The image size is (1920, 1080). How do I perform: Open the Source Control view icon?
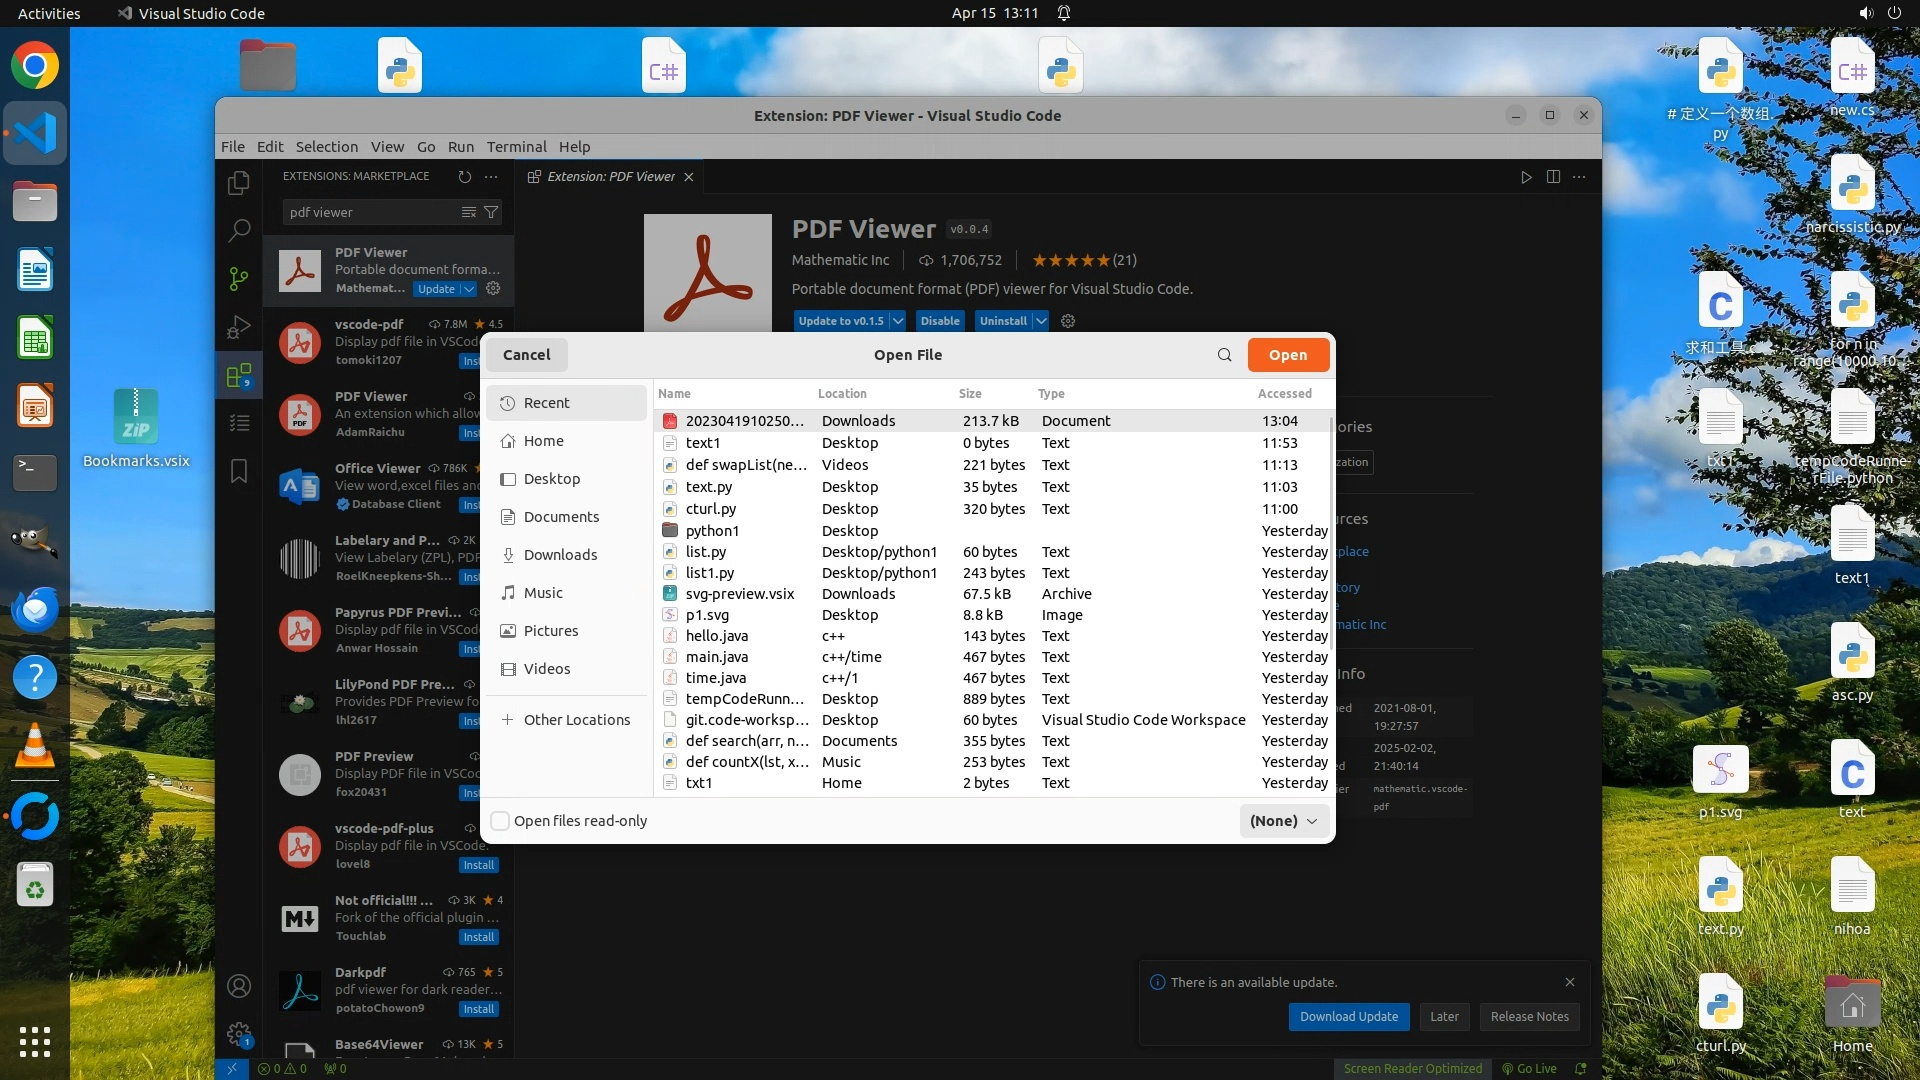(238, 279)
